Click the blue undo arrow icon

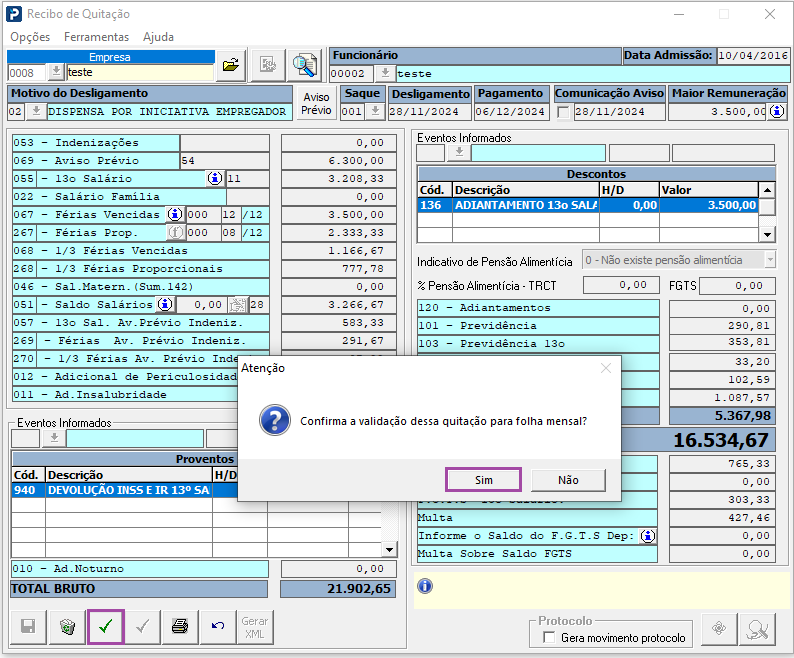tap(218, 627)
